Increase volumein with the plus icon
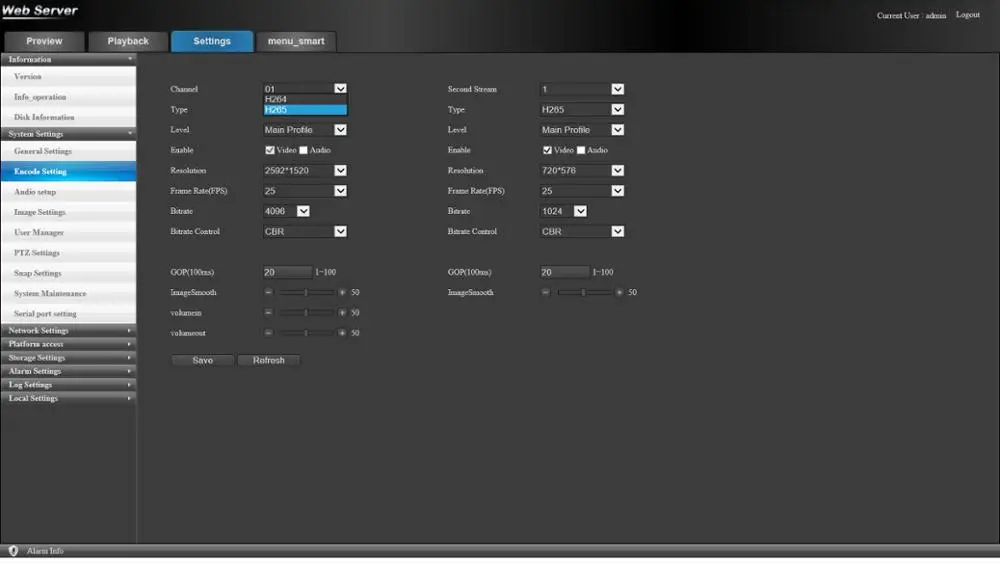1000x563 pixels. click(342, 313)
